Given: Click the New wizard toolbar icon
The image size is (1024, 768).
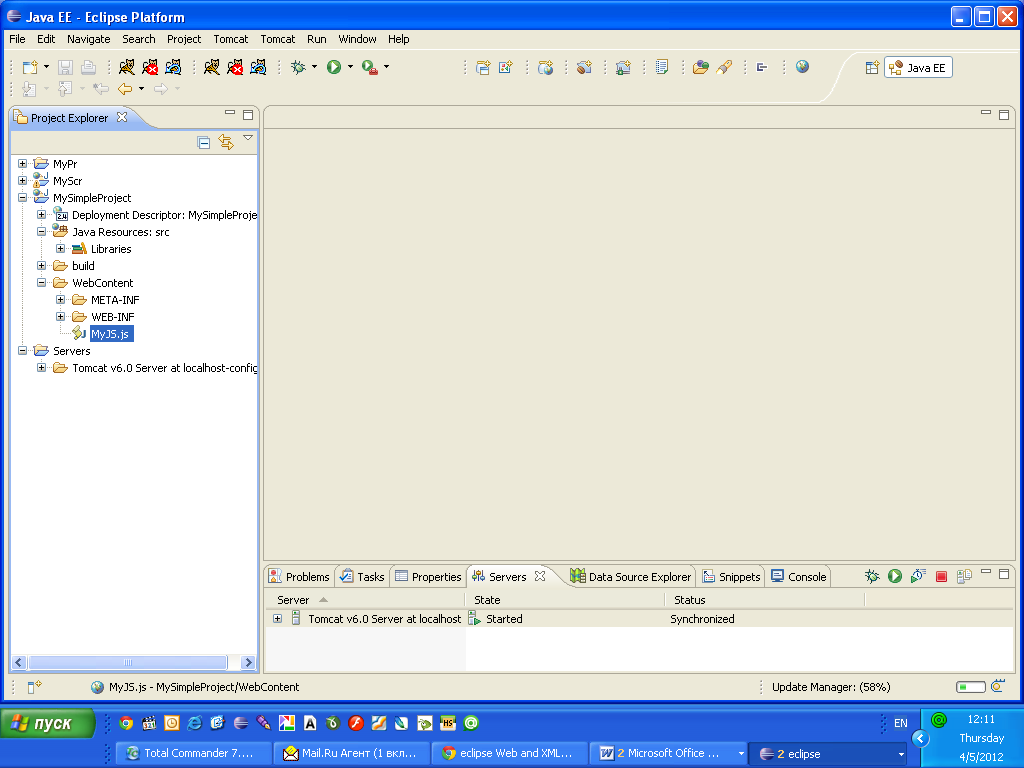Looking at the screenshot, I should coord(30,67).
